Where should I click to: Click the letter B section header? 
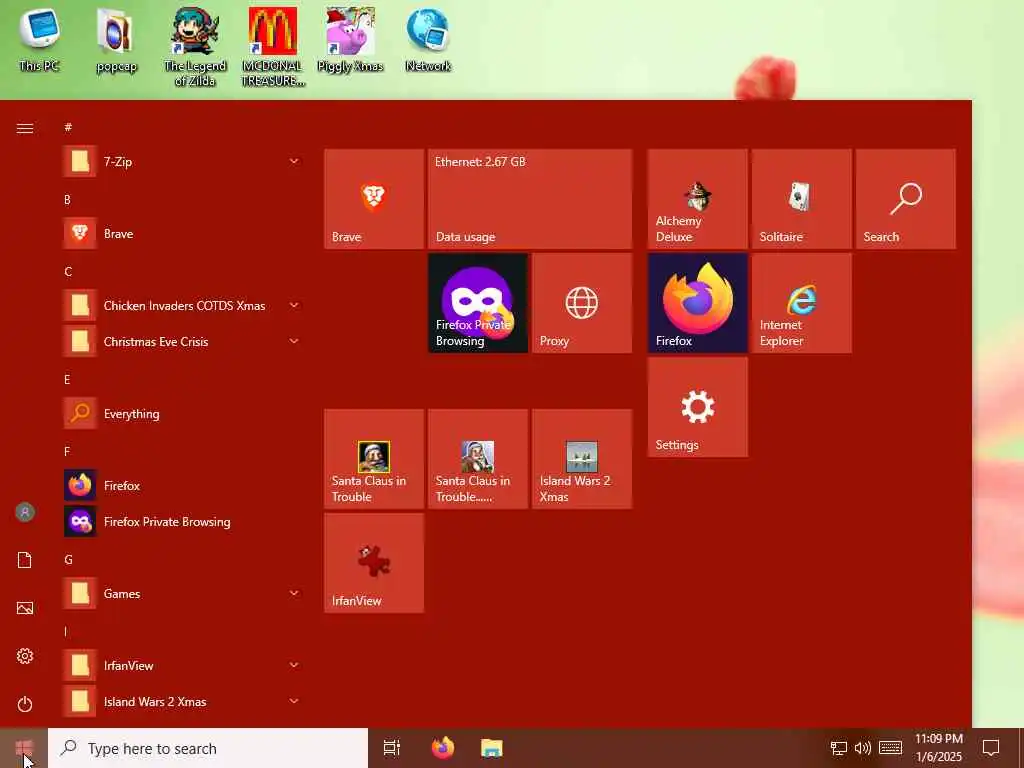click(67, 199)
